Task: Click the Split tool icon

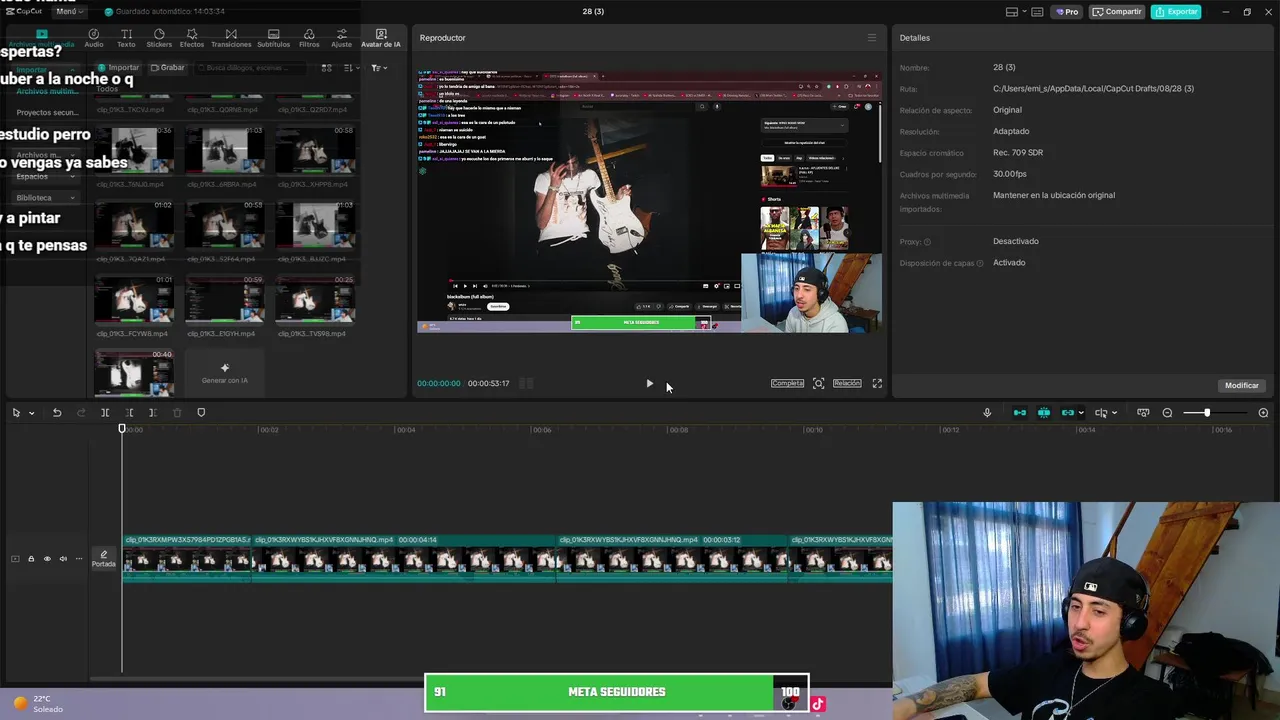Action: point(105,413)
